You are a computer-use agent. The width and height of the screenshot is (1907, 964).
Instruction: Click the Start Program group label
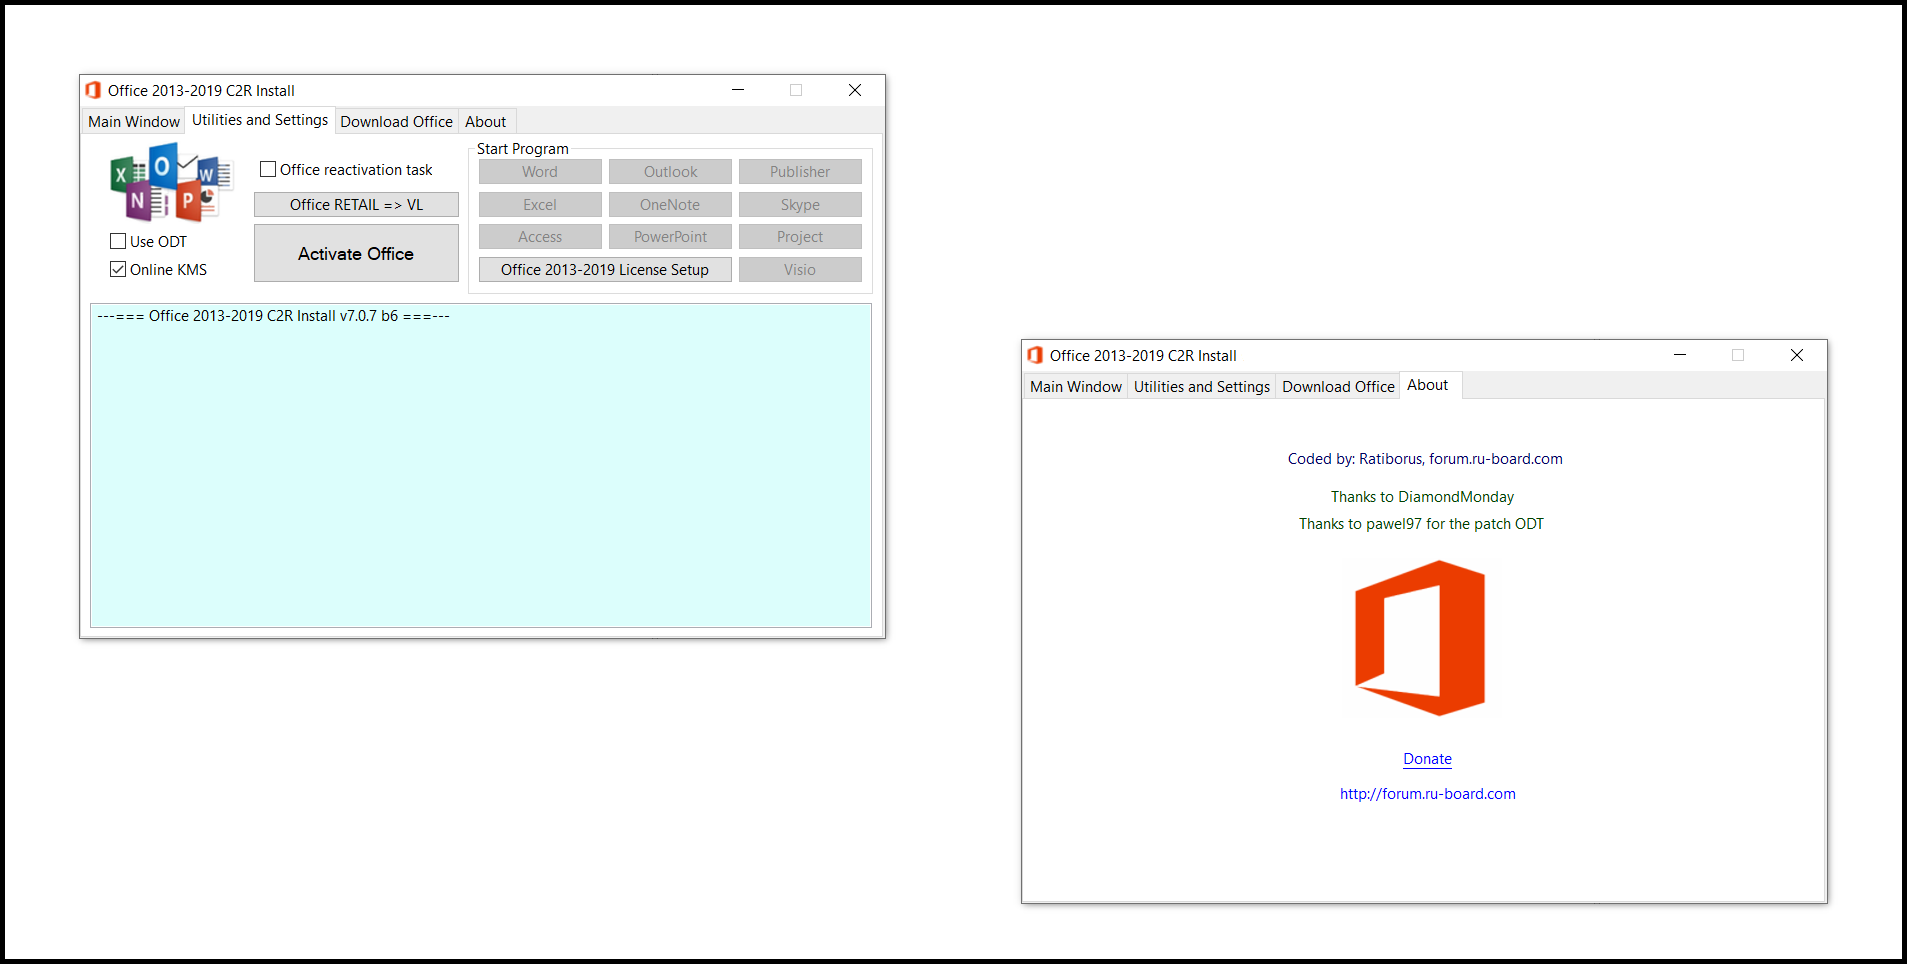[x=522, y=148]
